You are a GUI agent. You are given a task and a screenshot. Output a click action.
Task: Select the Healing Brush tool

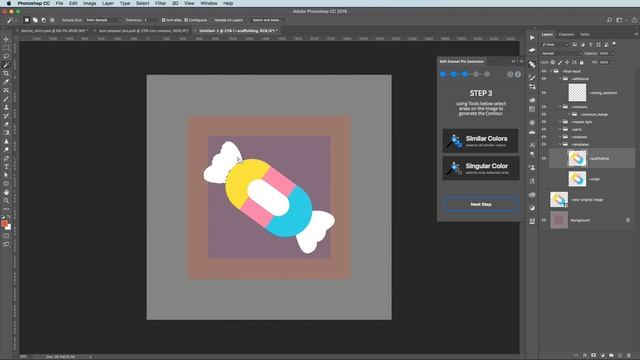[x=6, y=90]
